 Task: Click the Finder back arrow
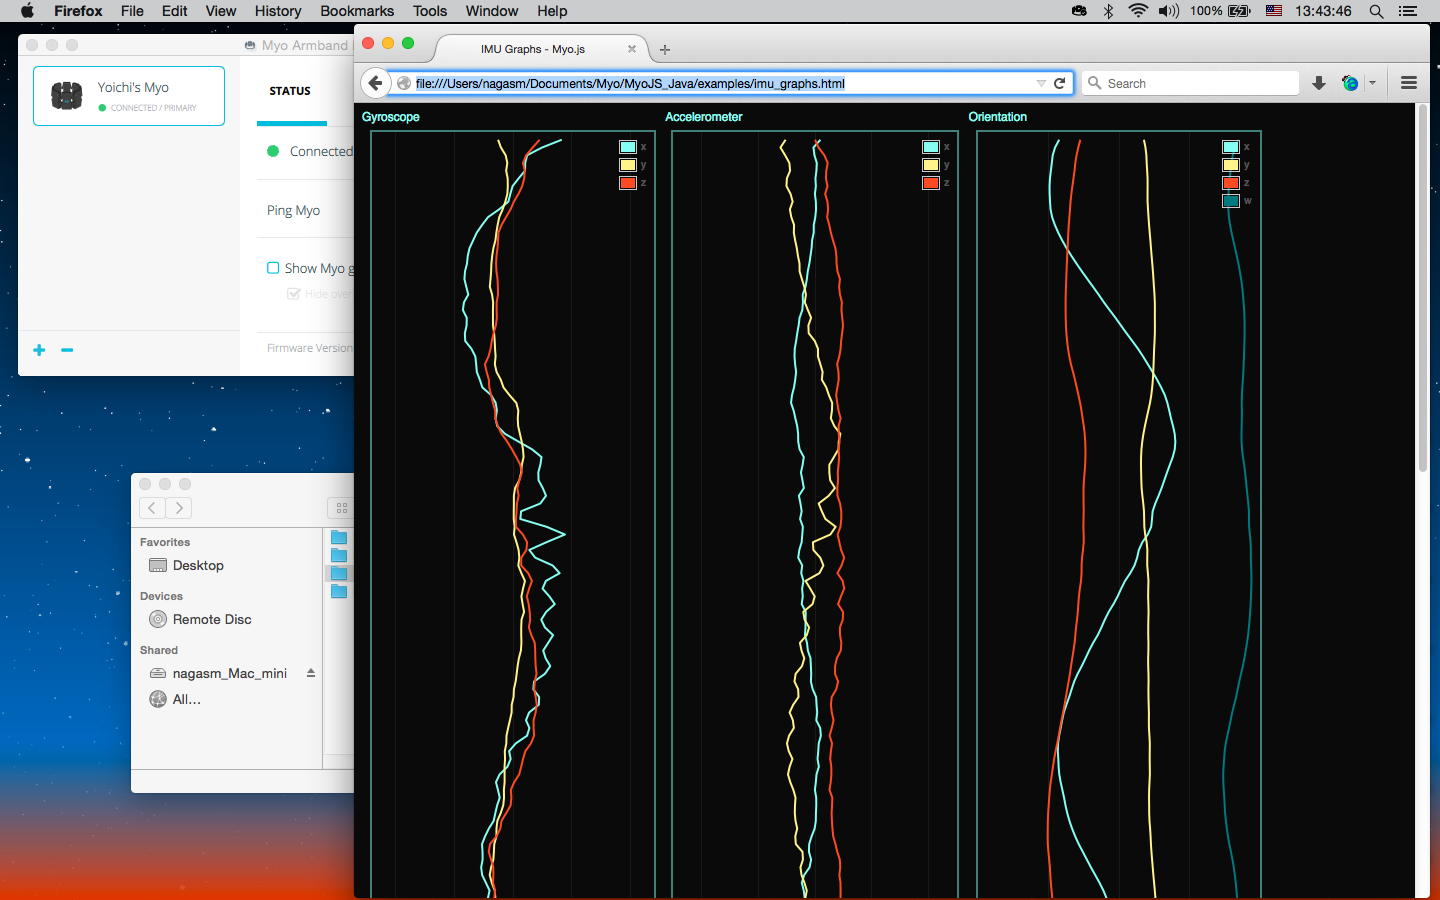pyautogui.click(x=152, y=508)
